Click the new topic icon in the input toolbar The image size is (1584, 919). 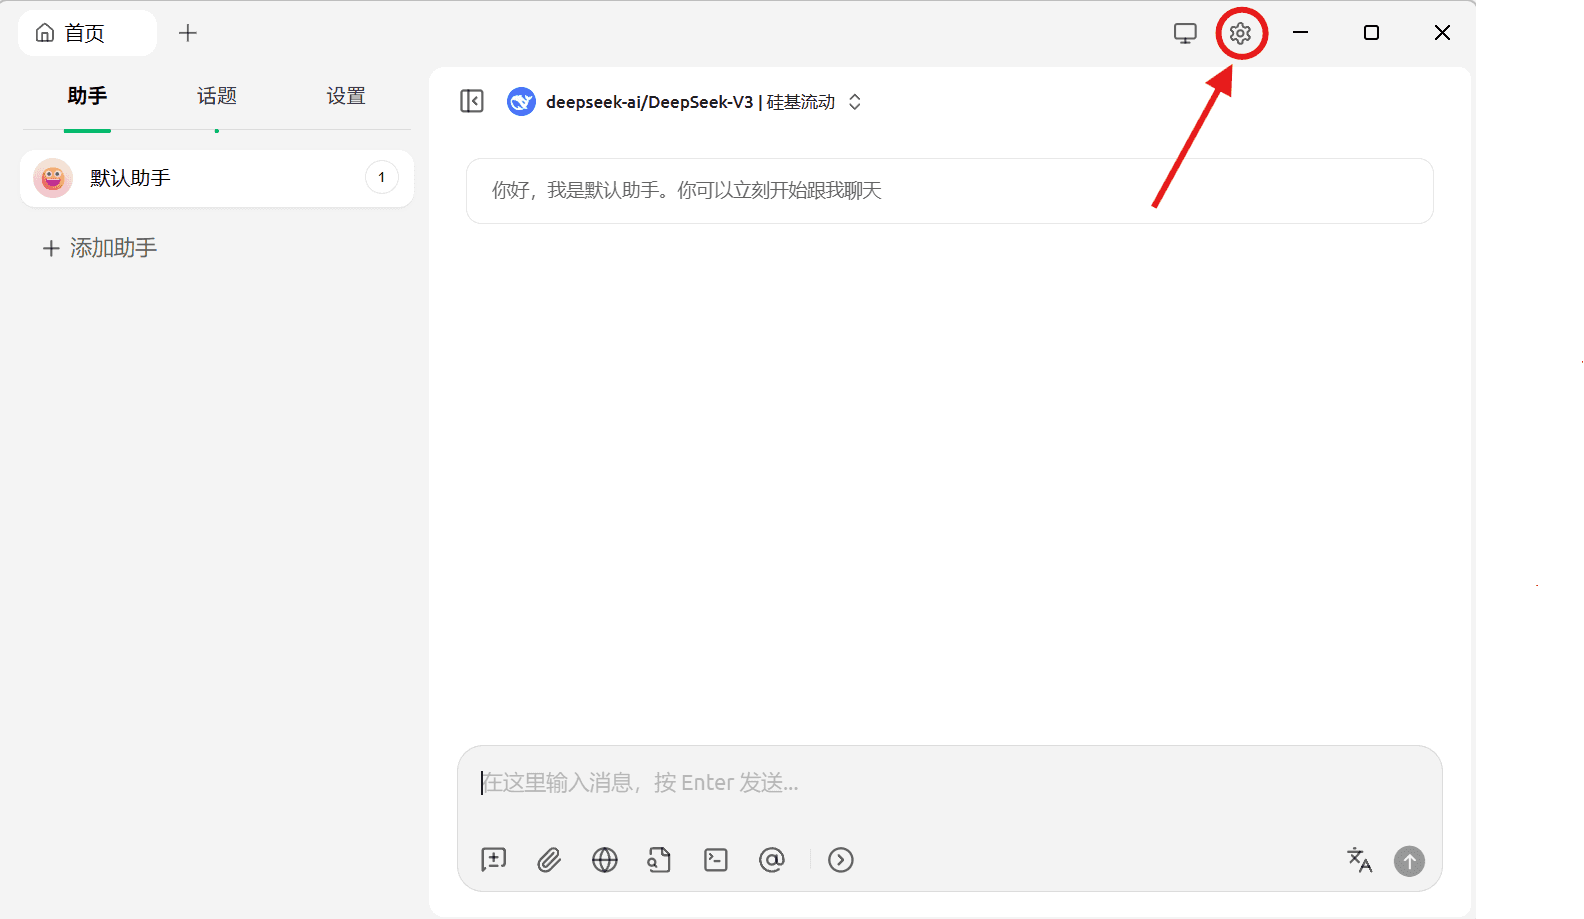[x=494, y=860]
